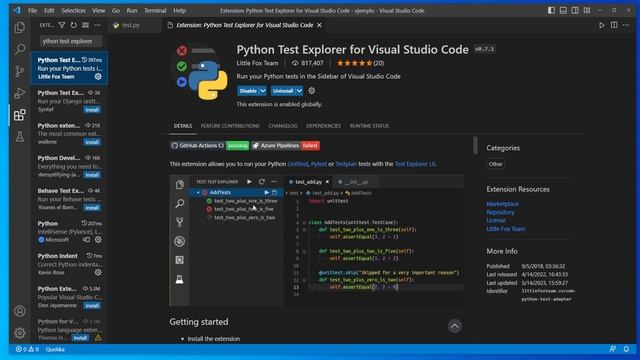
Task: Select the Details tab
Action: (183, 126)
